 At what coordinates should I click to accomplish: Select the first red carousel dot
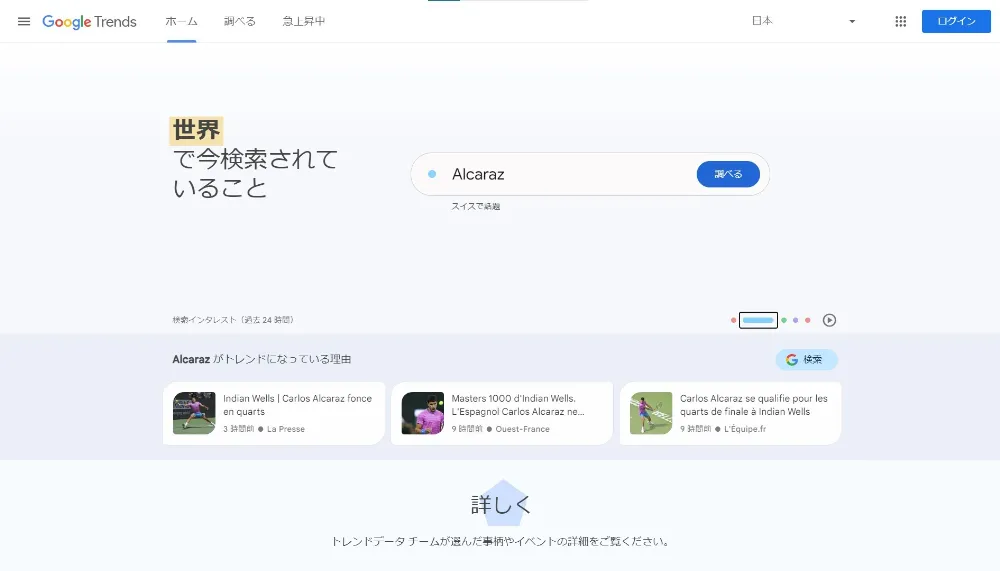733,320
